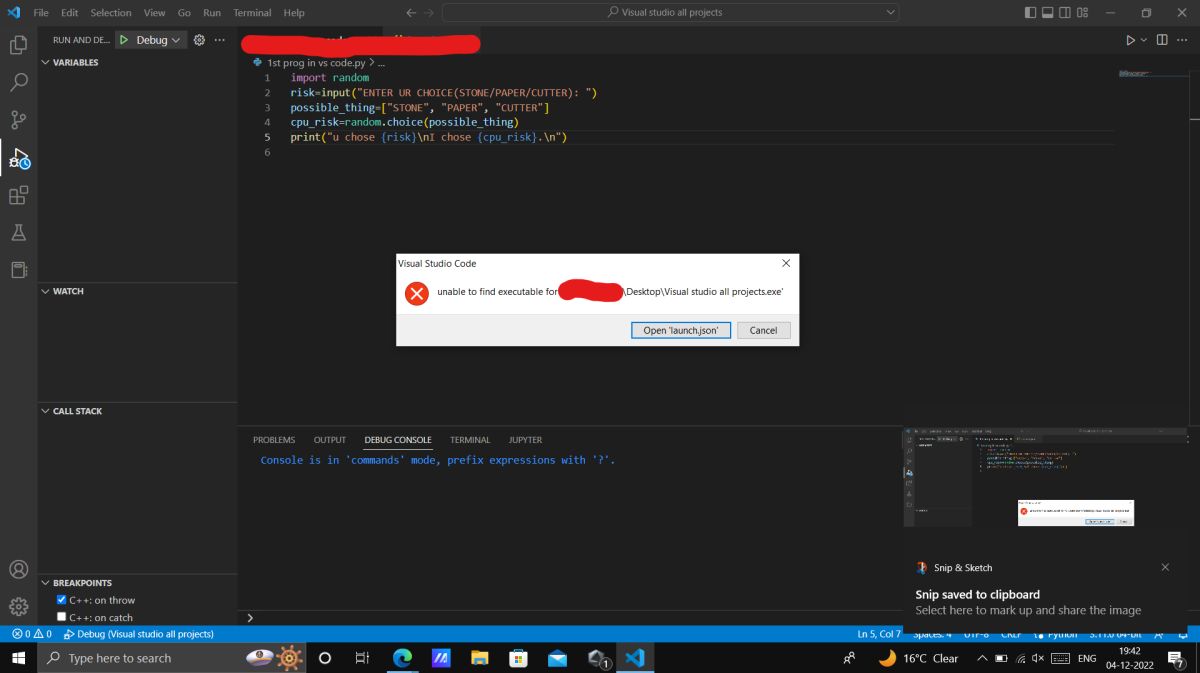The width and height of the screenshot is (1200, 673).
Task: Open dropdown beside the Run Python file button
Action: 1144,40
